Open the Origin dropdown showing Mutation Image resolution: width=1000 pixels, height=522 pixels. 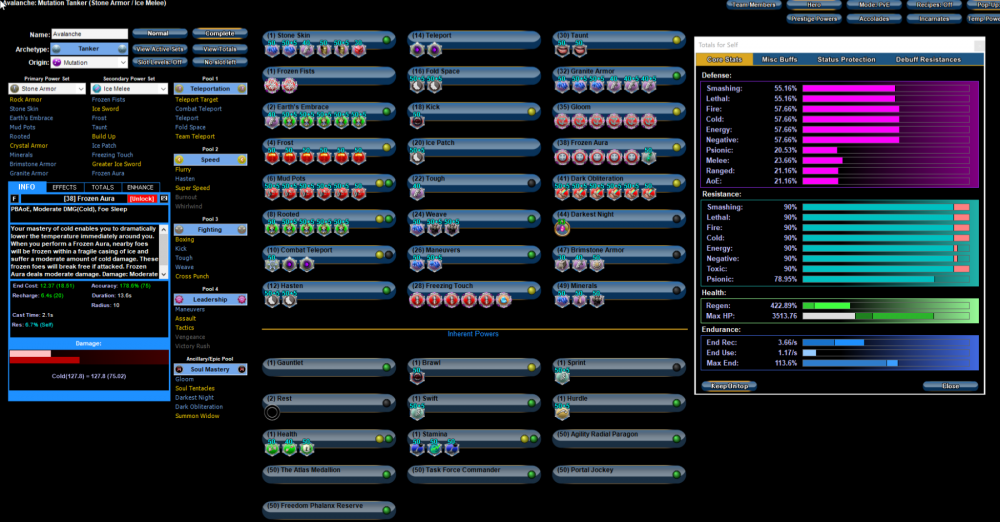91,62
